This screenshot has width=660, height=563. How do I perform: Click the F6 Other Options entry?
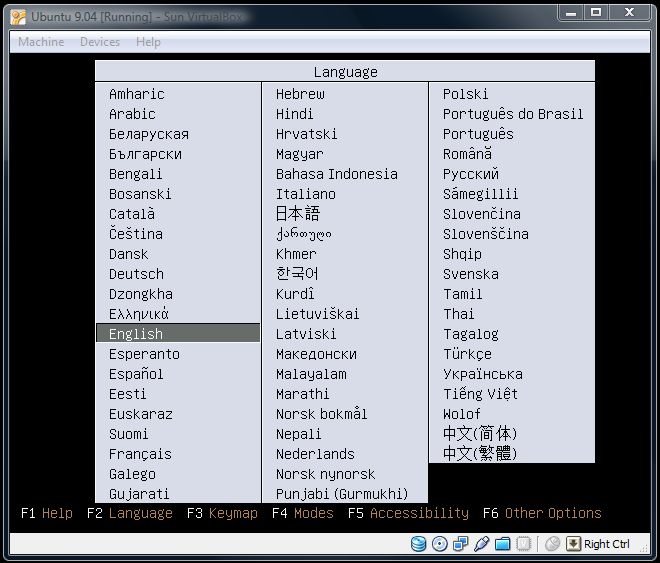coord(542,513)
